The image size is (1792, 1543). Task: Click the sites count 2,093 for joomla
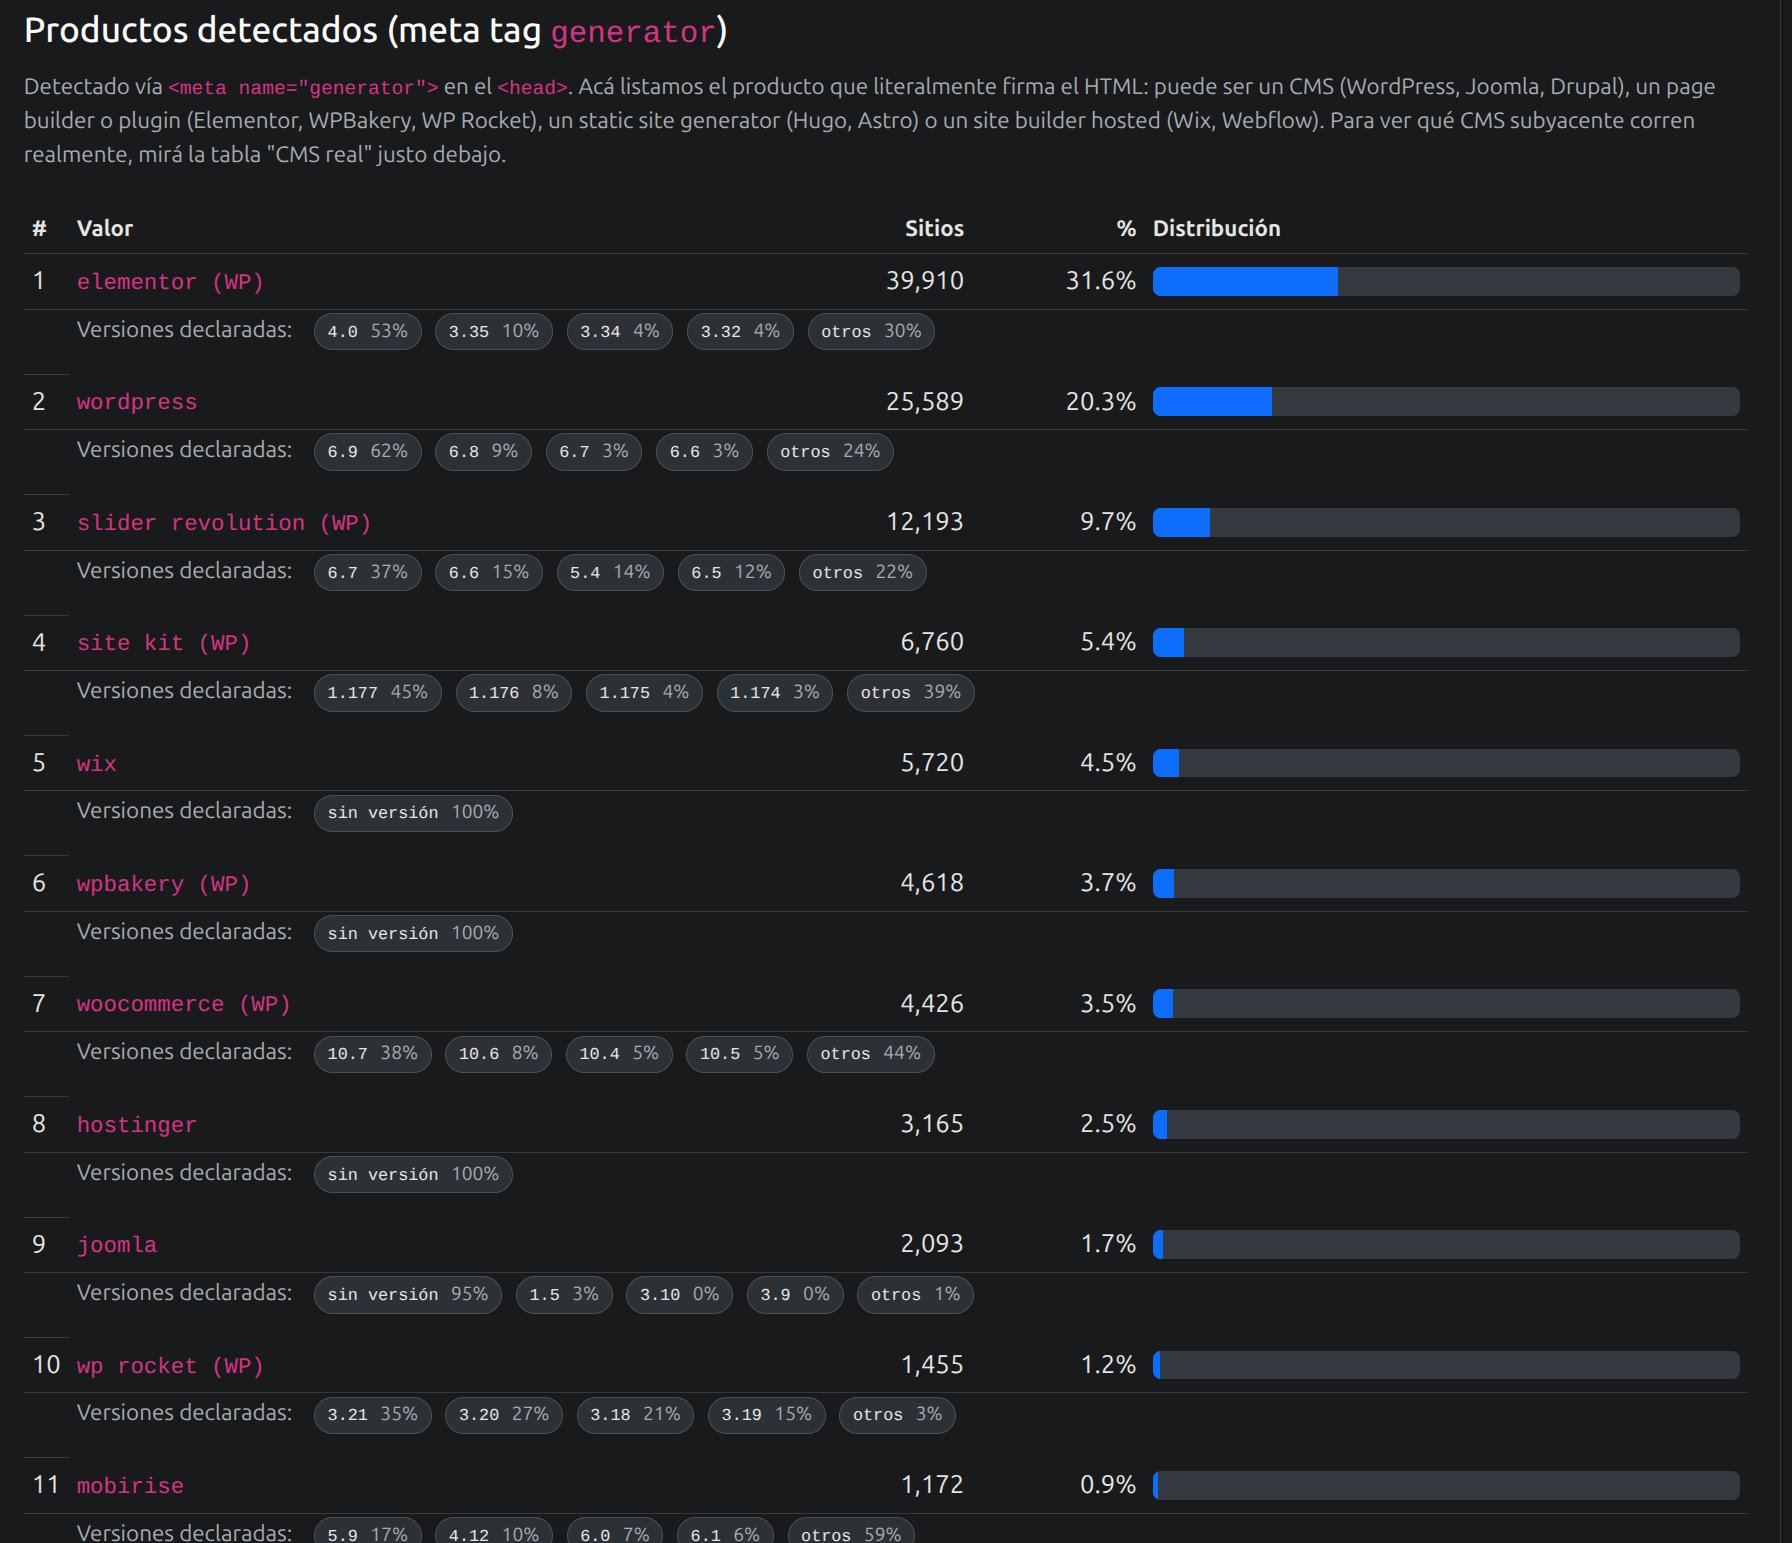[932, 1244]
